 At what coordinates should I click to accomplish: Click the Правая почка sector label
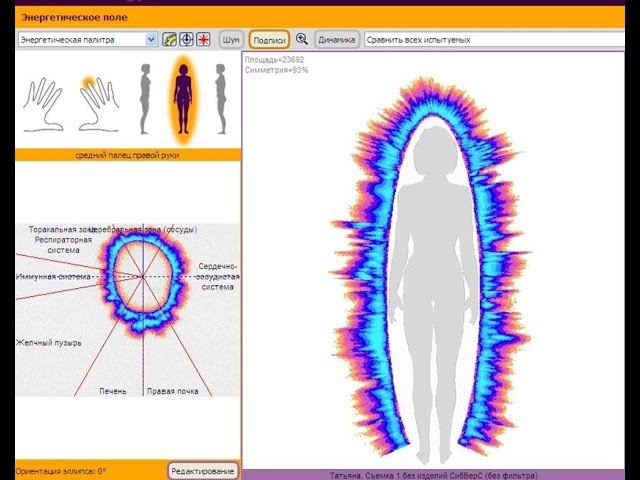[x=173, y=391]
